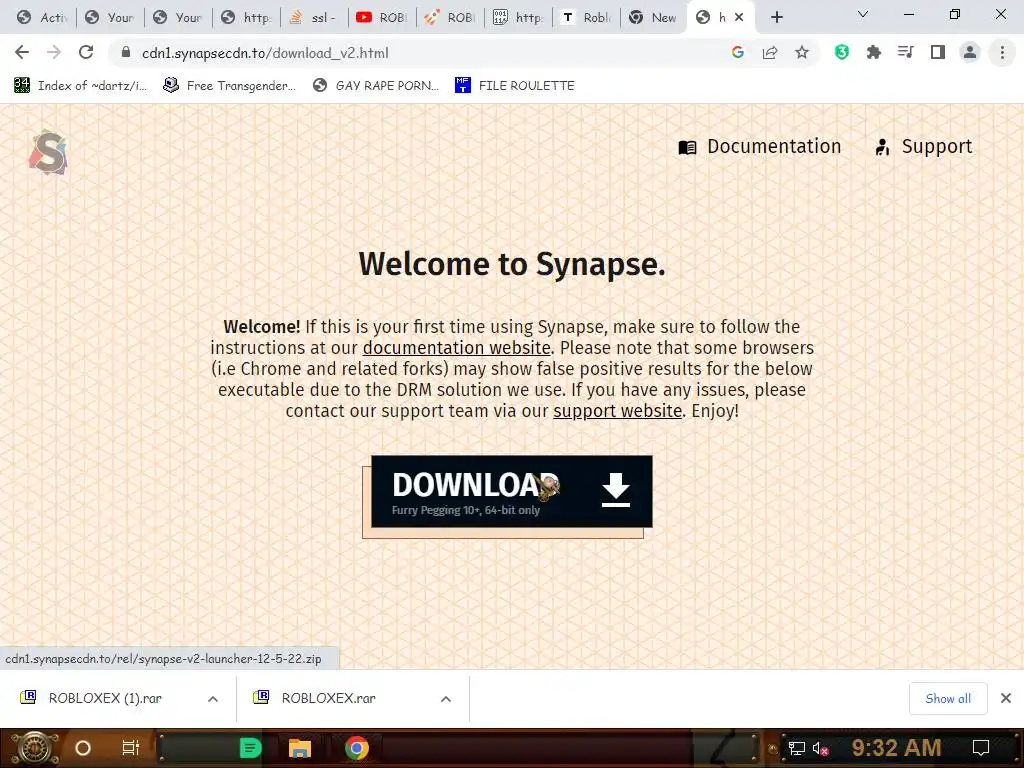Open the 9:32 AM clock

[896, 748]
